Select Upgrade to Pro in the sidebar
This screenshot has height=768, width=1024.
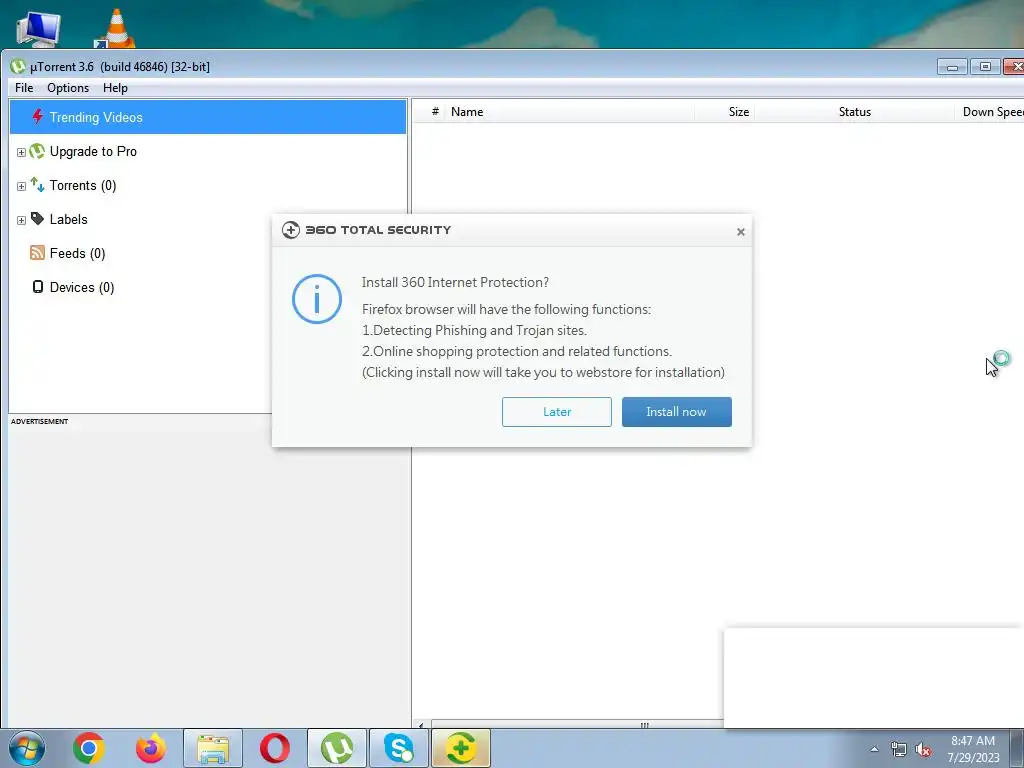(208, 152)
